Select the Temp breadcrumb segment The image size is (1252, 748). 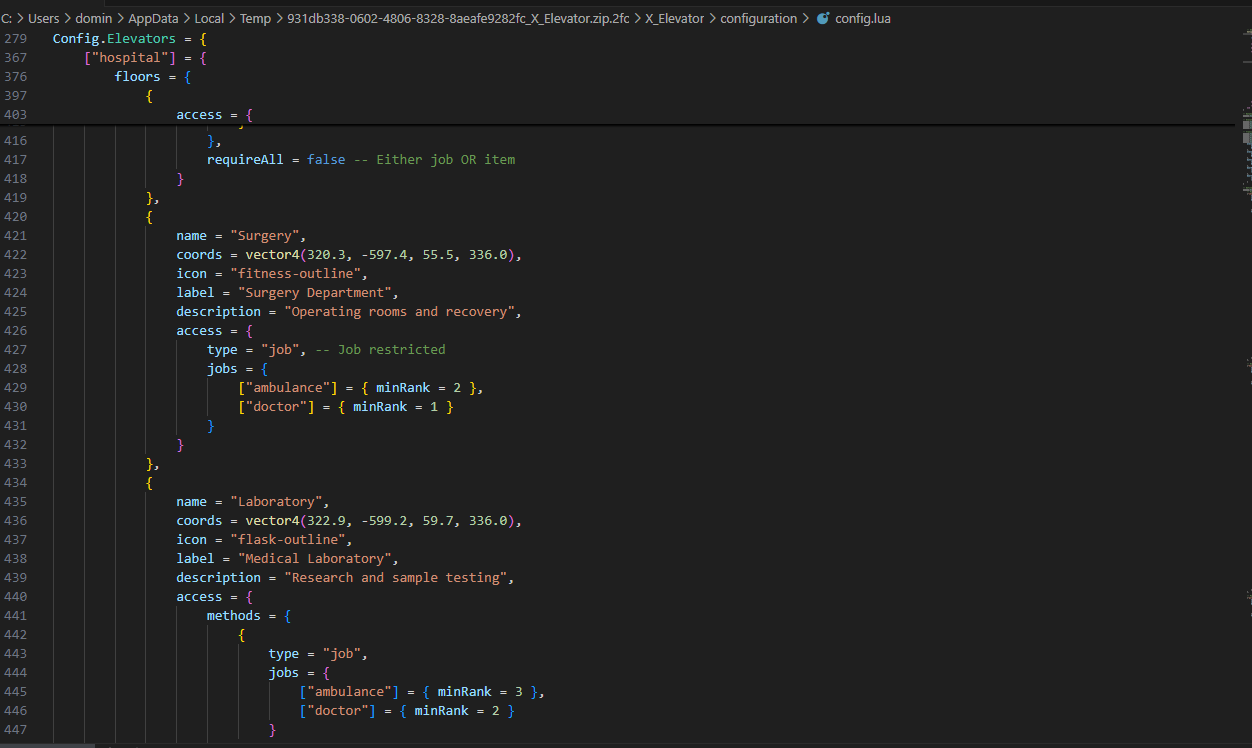pos(255,18)
